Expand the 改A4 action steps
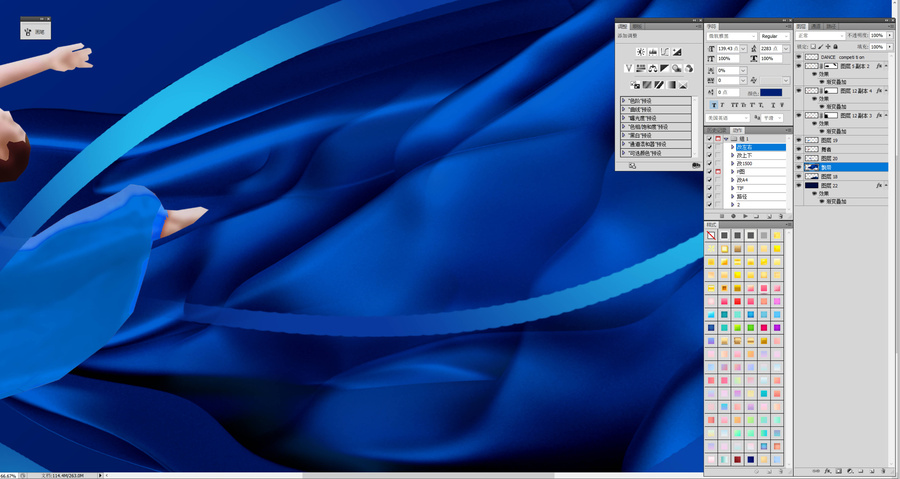Image resolution: width=900 pixels, height=479 pixels. [x=732, y=180]
